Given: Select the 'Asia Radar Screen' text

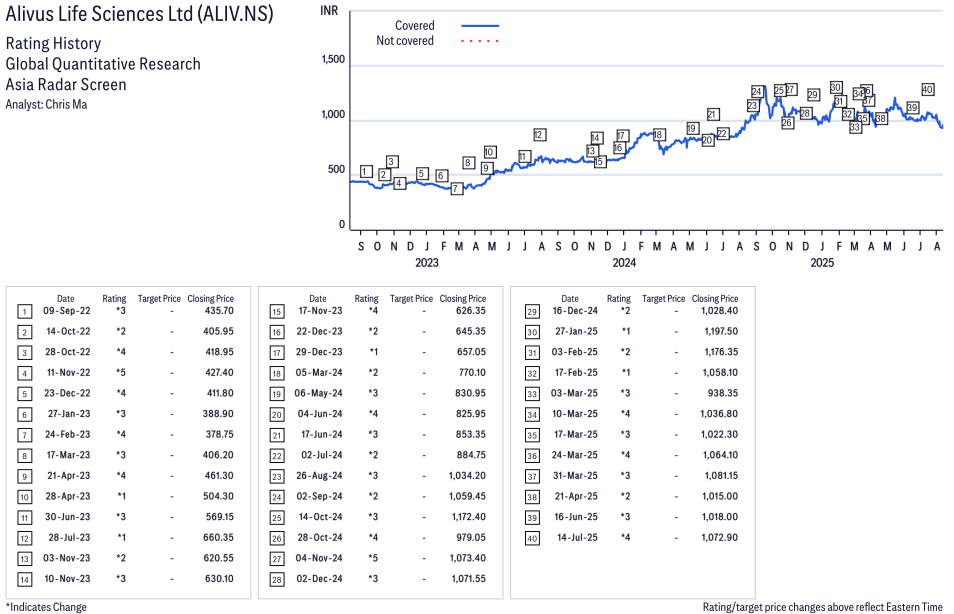Looking at the screenshot, I should (x=66, y=84).
